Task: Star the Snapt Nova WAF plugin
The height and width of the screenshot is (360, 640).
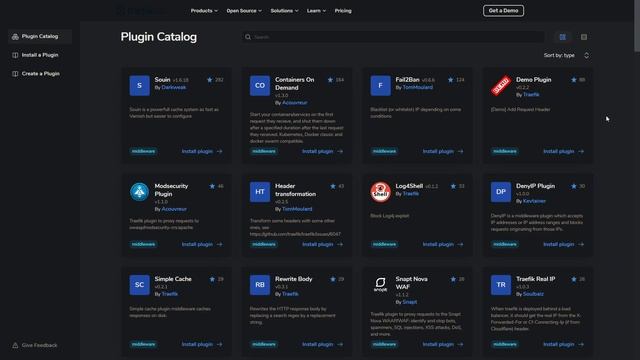Action: click(x=453, y=279)
